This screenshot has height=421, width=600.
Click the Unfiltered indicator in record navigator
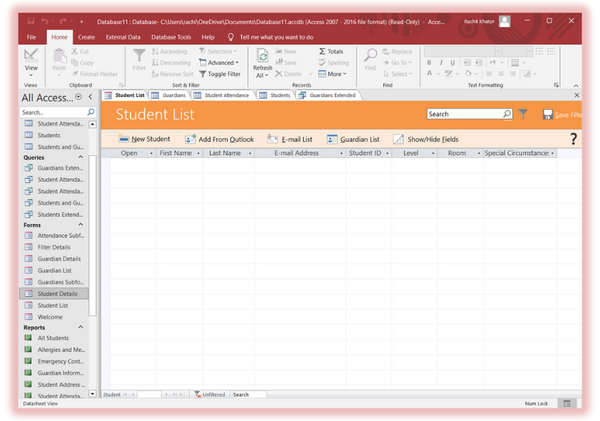tap(209, 395)
